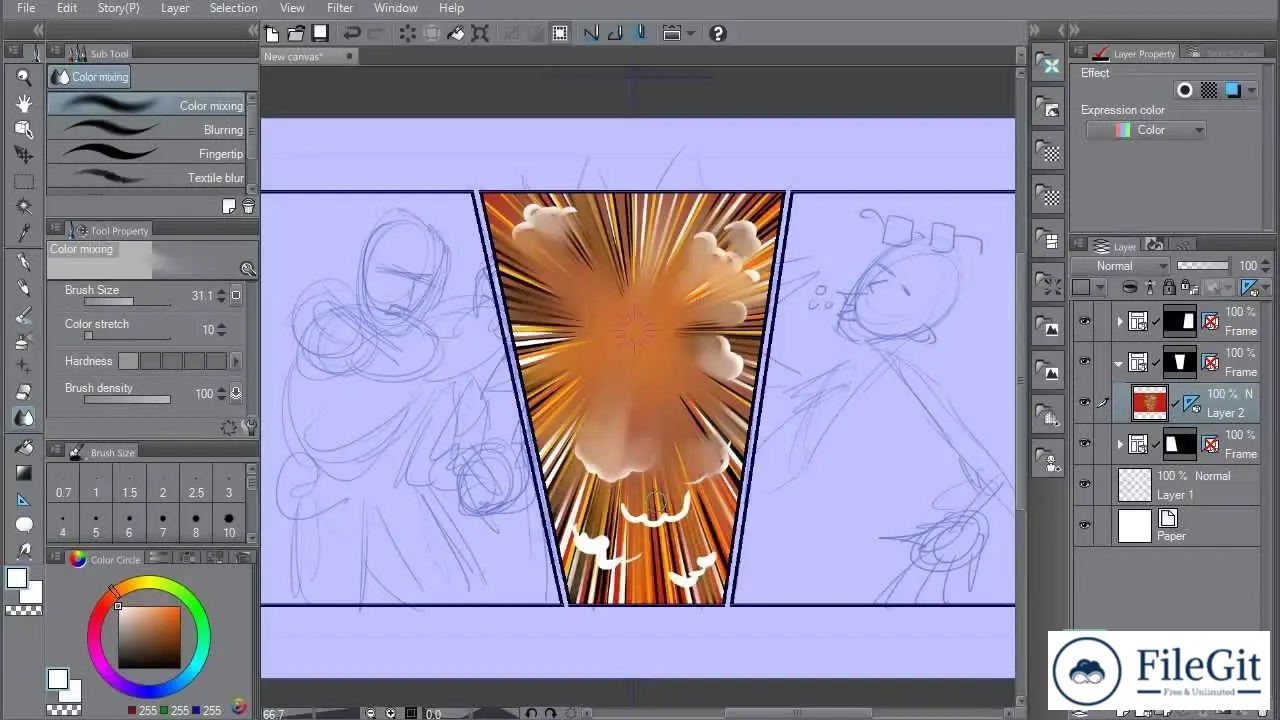Click the Fill toolbar icon
This screenshot has height=720, width=1280.
pyautogui.click(x=456, y=33)
